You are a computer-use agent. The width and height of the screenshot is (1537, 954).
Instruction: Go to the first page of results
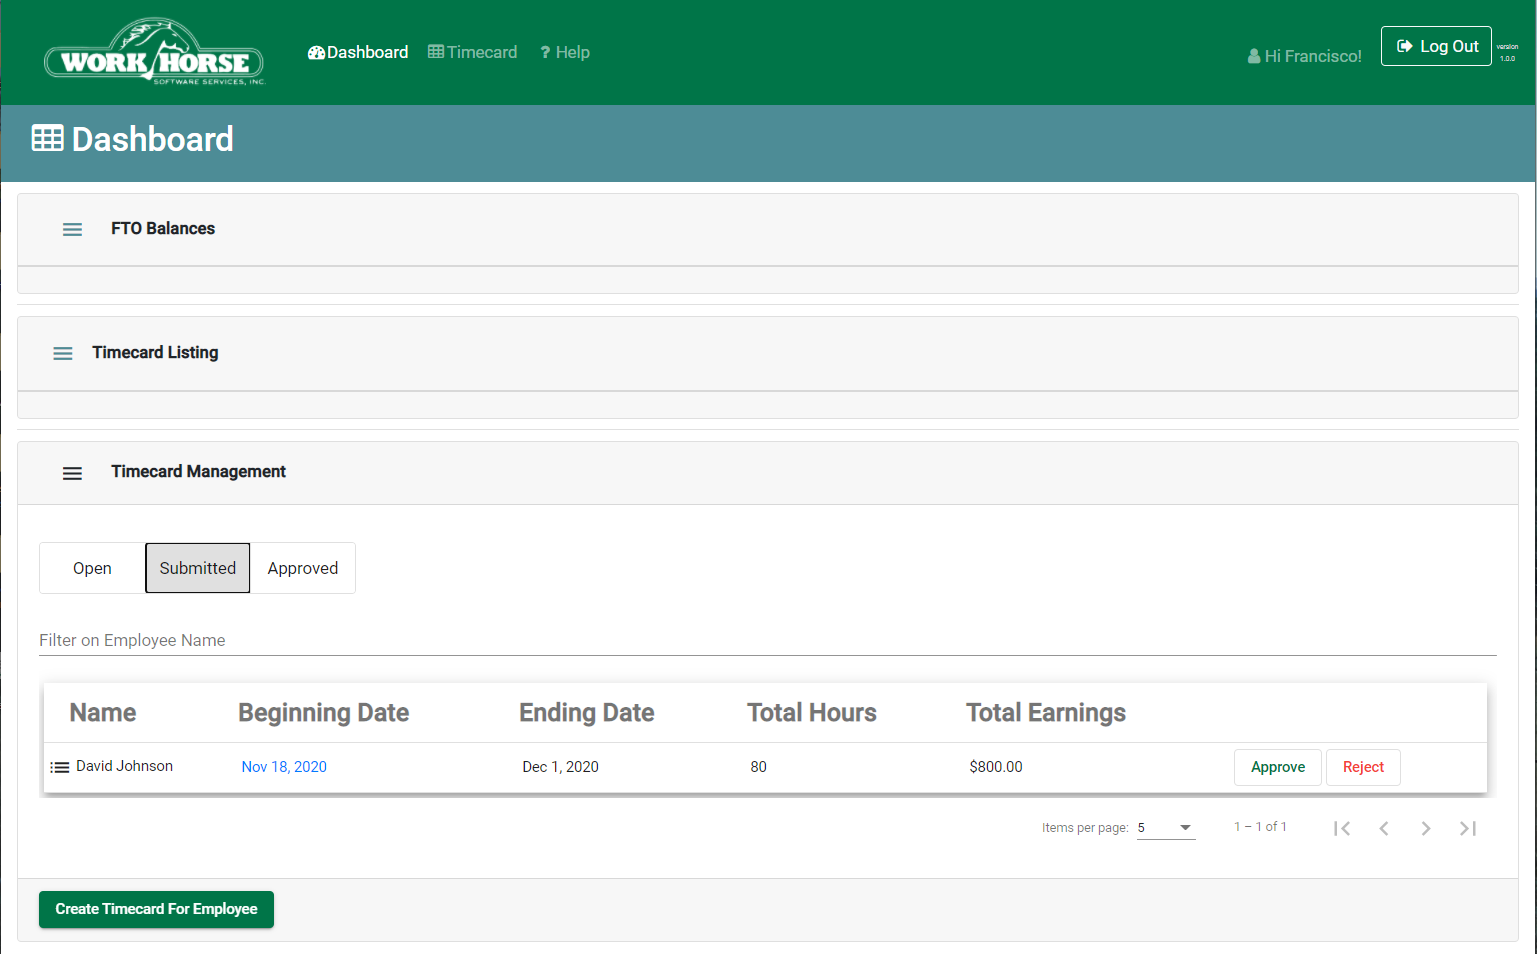[1342, 828]
